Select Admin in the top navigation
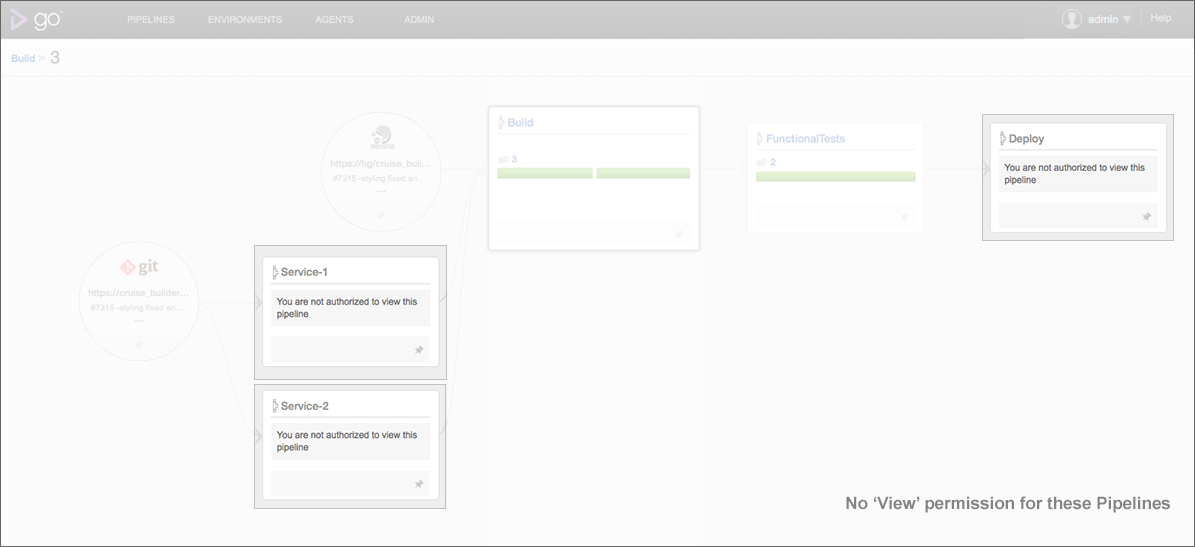 pos(419,20)
